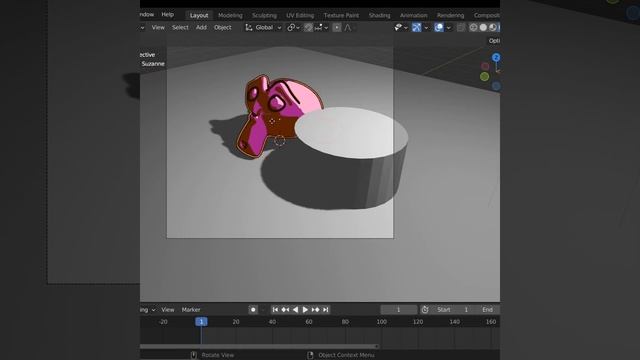
Task: Jump to the last frame
Action: click(x=325, y=310)
